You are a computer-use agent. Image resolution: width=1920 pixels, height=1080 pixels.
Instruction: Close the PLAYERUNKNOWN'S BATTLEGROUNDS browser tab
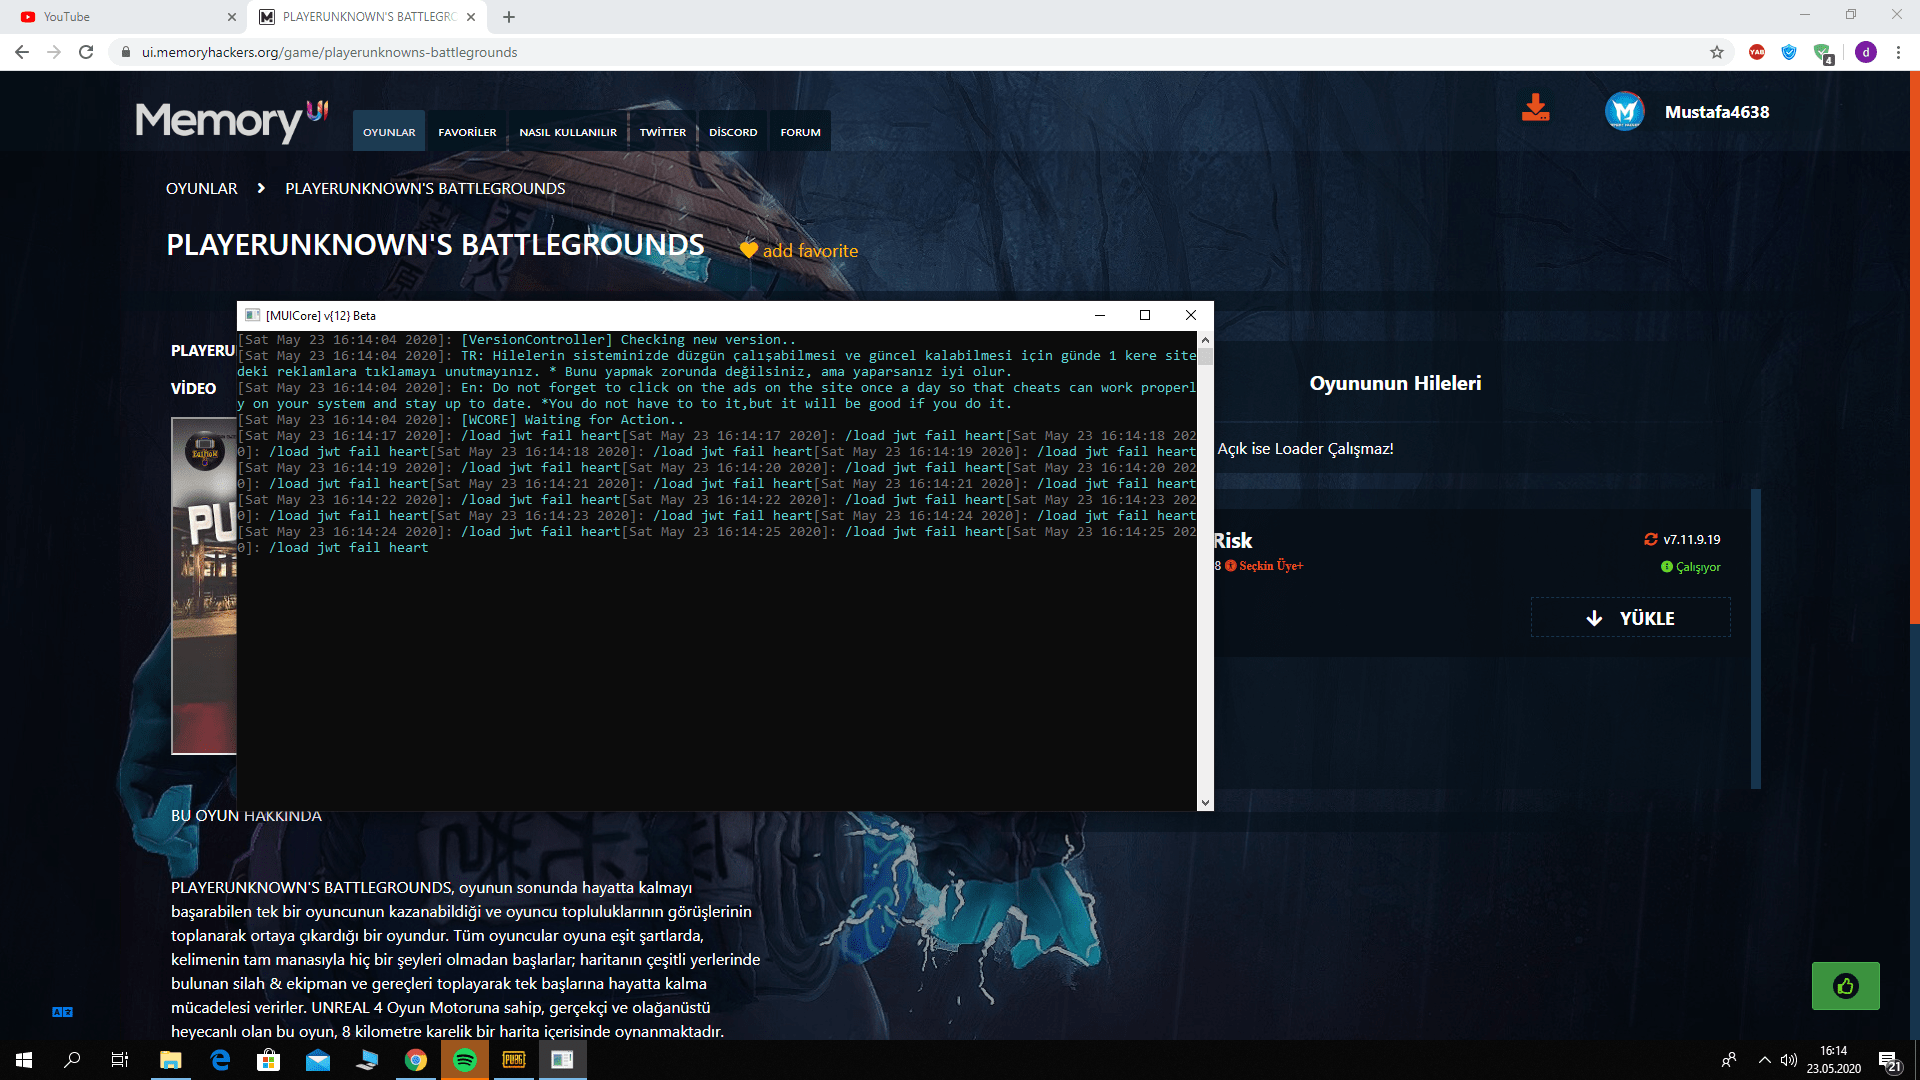click(471, 17)
